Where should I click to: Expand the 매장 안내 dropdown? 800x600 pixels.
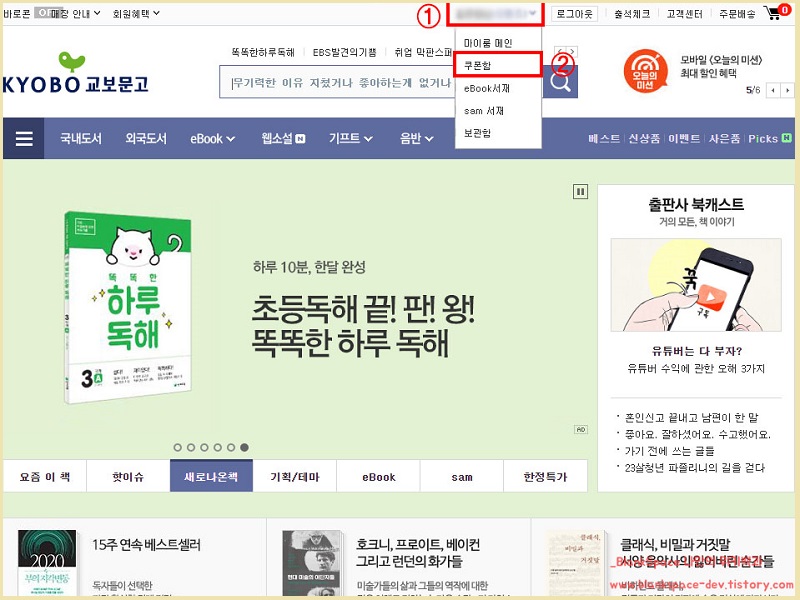pyautogui.click(x=76, y=14)
